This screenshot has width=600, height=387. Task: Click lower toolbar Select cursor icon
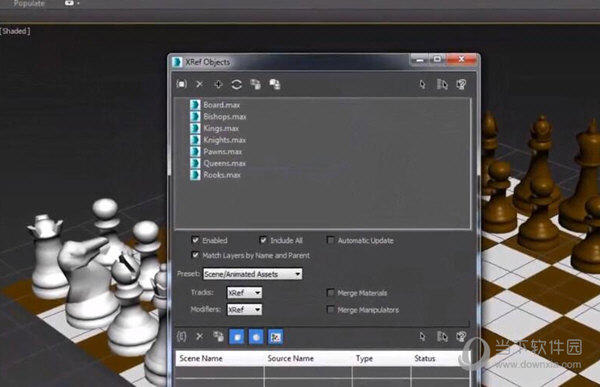(x=422, y=337)
